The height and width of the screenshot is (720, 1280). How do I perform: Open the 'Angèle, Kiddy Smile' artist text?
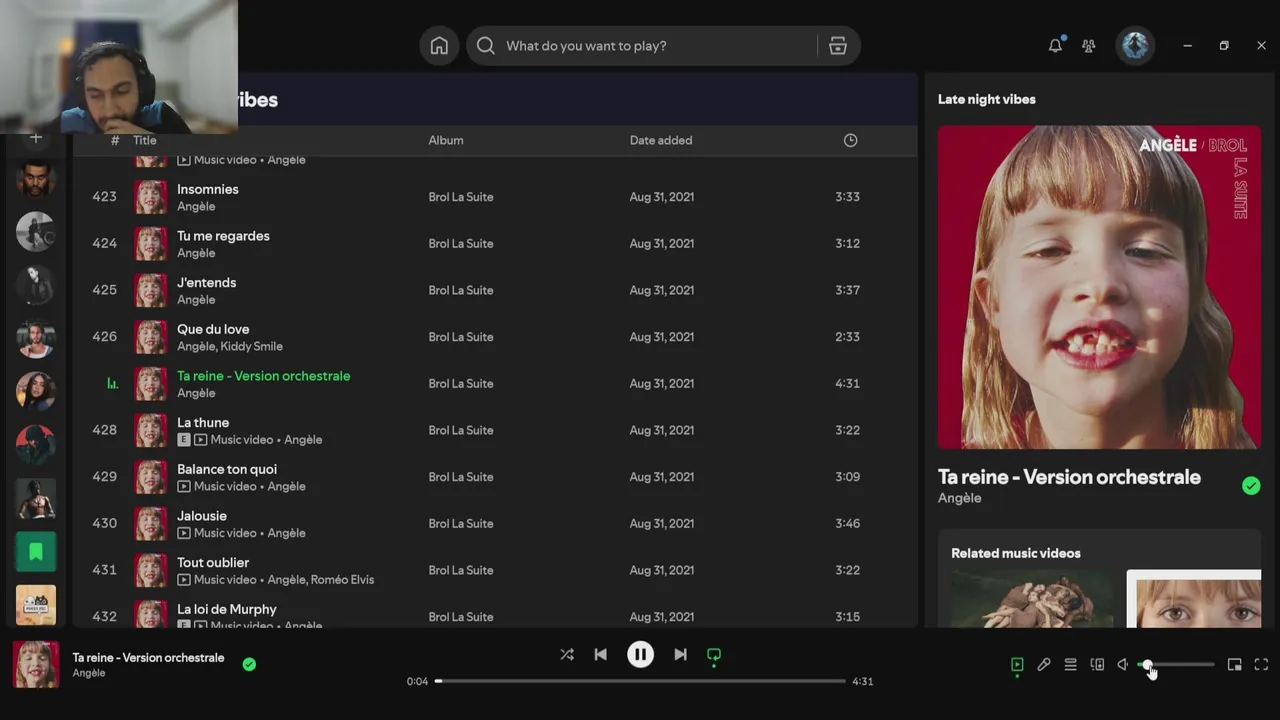[230, 346]
